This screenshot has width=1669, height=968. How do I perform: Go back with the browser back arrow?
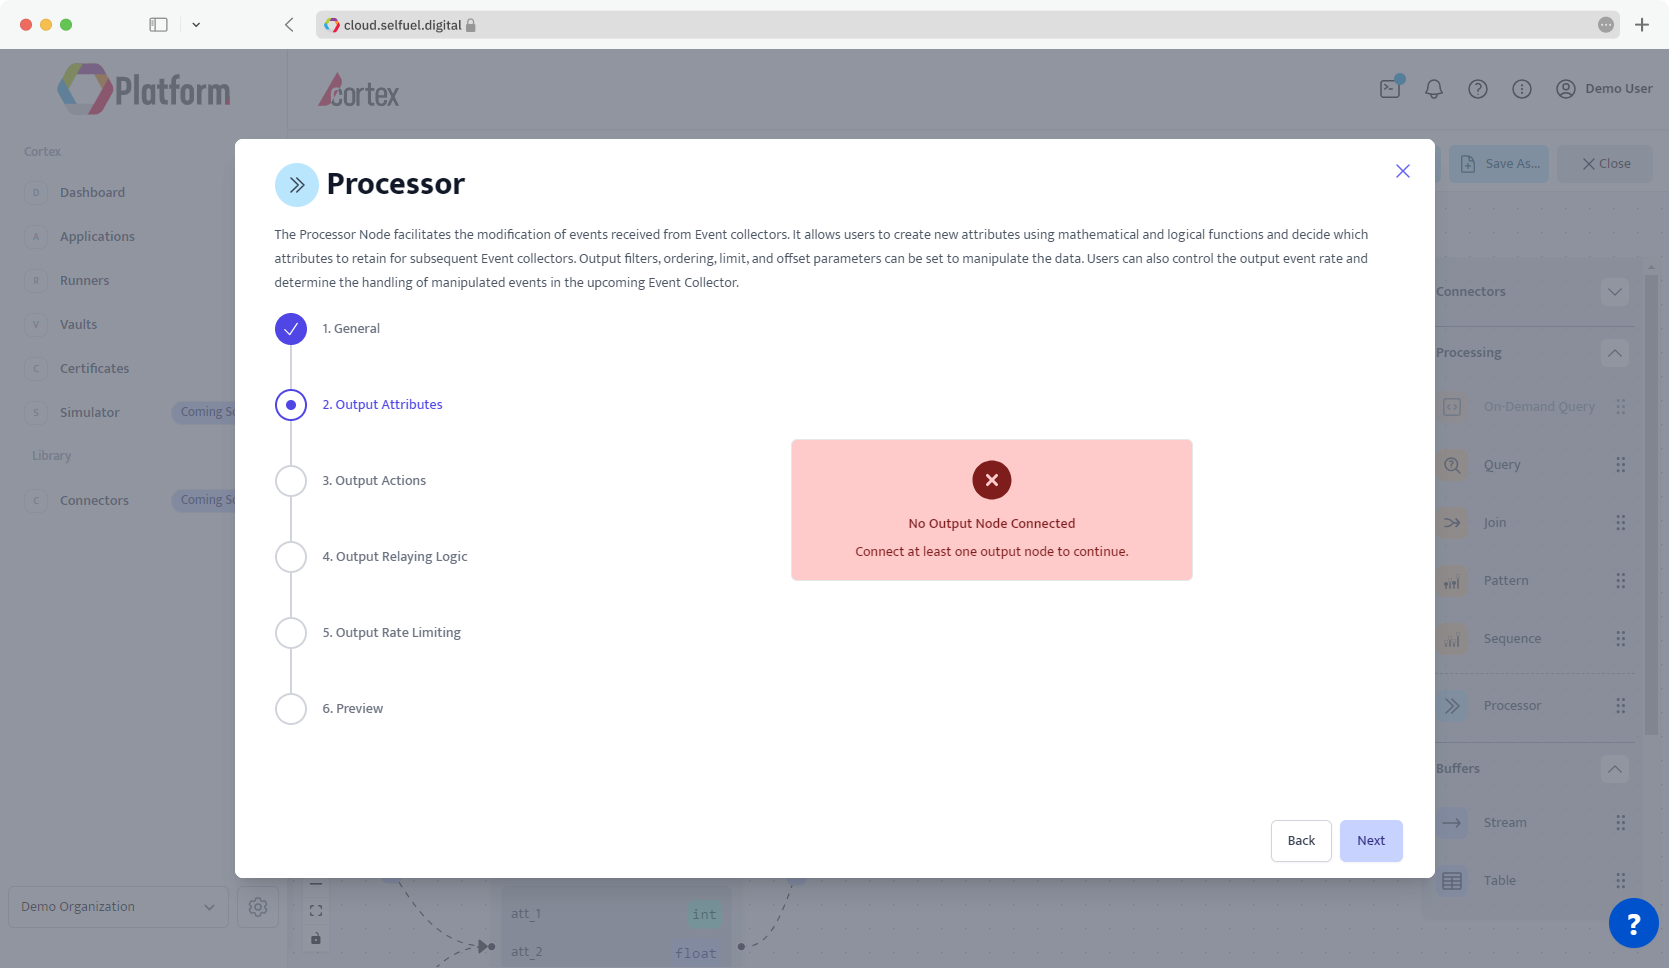tap(289, 25)
